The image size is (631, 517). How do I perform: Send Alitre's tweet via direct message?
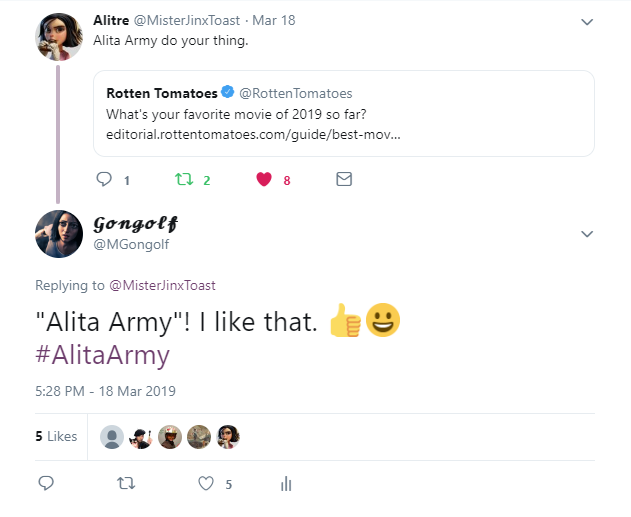[x=344, y=180]
